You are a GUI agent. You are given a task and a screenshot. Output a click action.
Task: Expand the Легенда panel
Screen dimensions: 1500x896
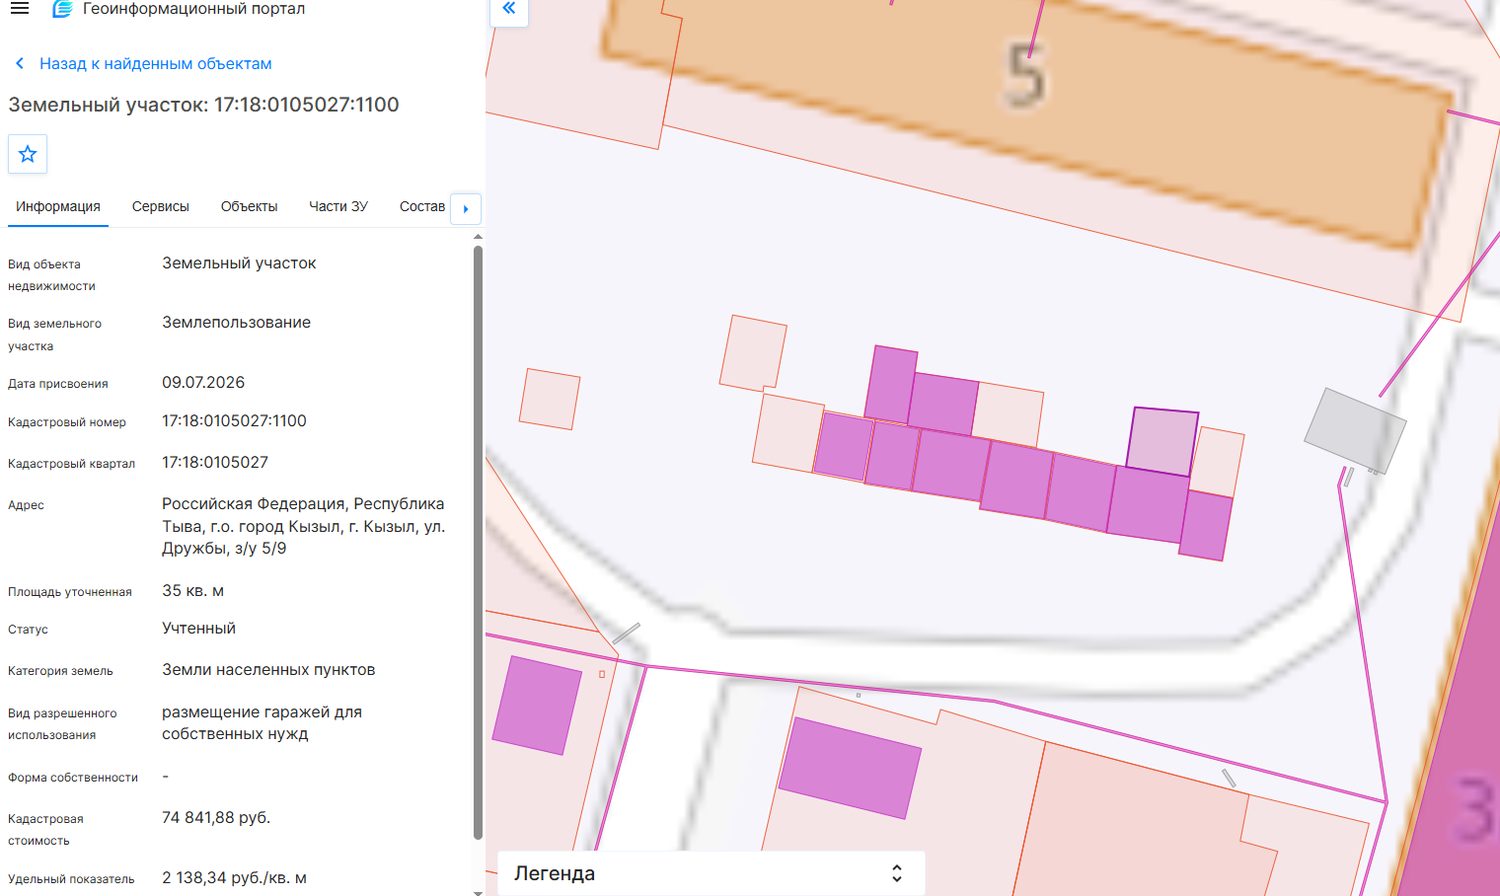click(711, 873)
